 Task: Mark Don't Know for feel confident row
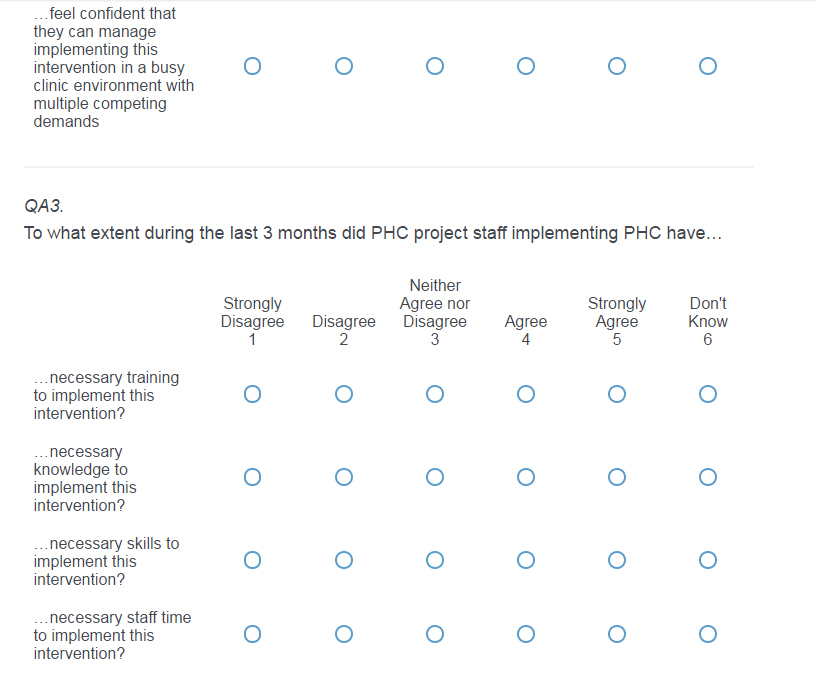pos(708,67)
